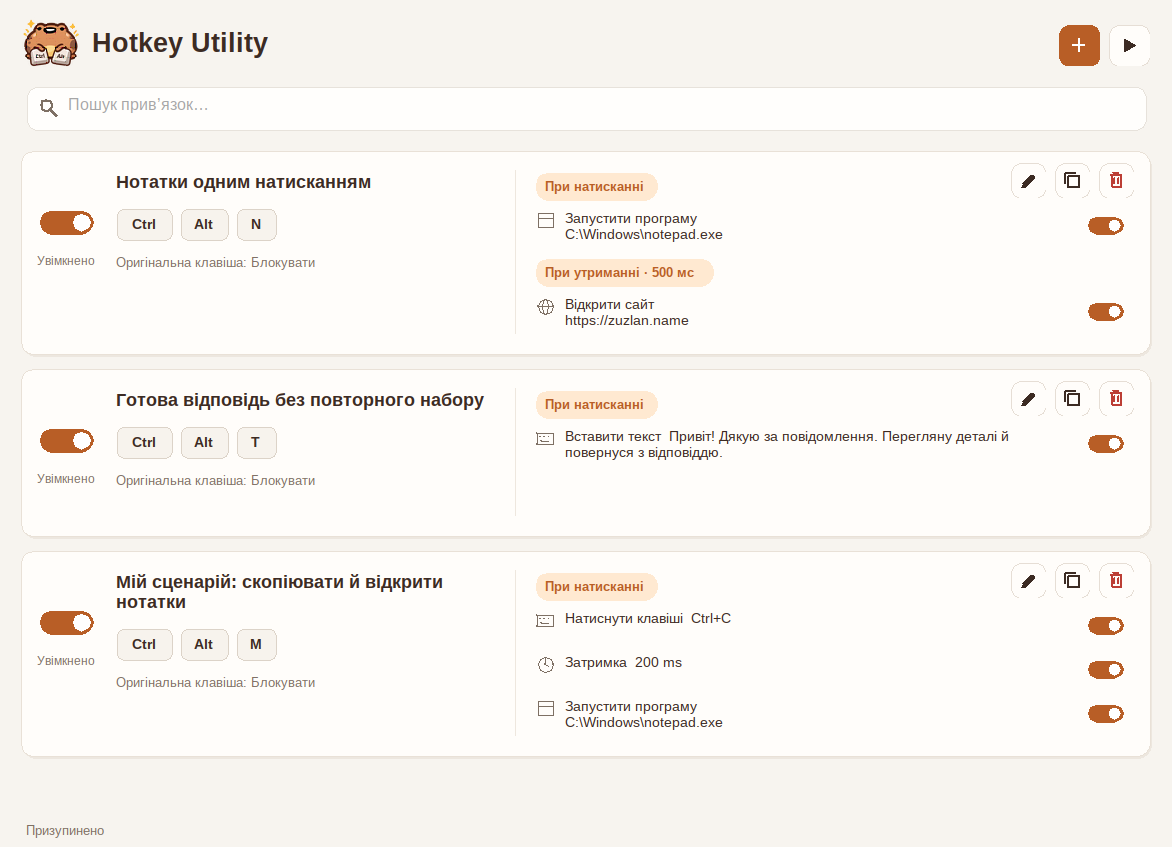Click the globe icon beside 'Відкрити сайт'
The image size is (1172, 847).
tap(546, 307)
